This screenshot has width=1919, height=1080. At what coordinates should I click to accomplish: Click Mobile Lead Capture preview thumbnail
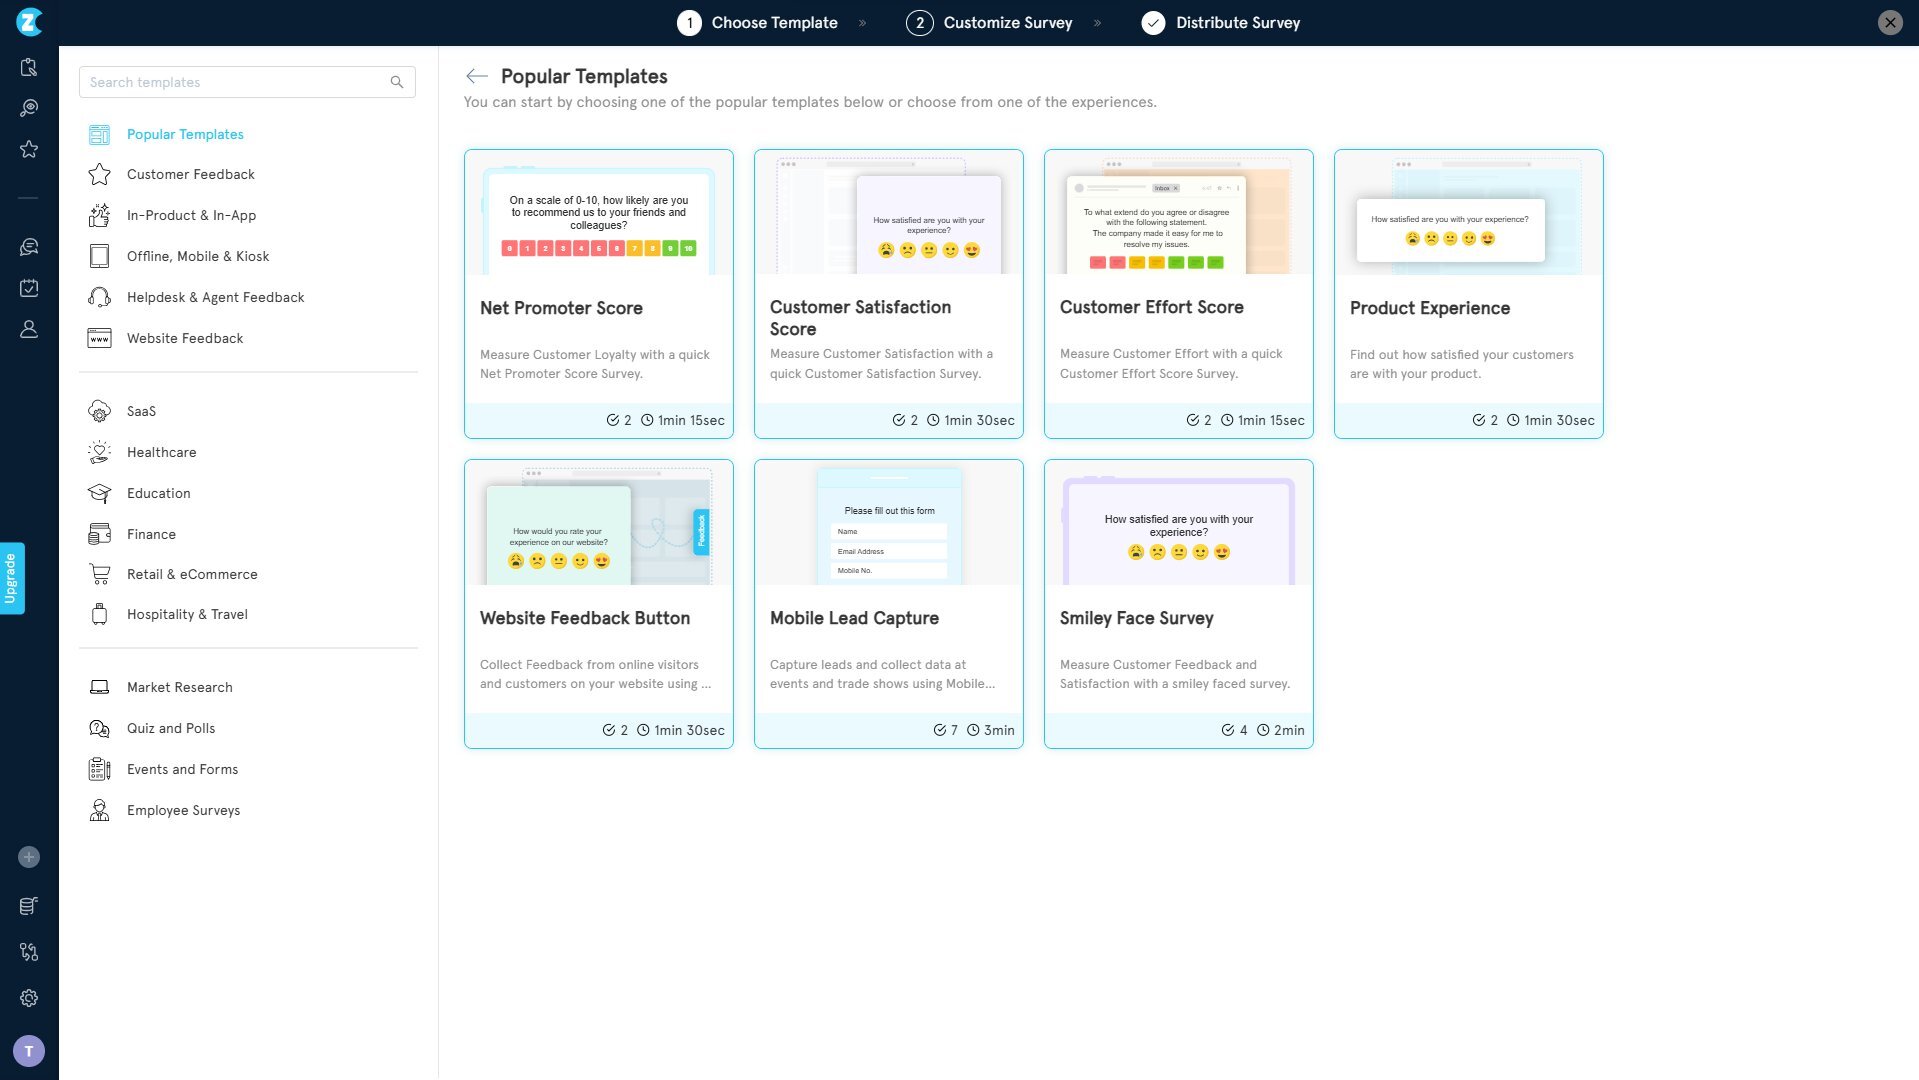889,523
